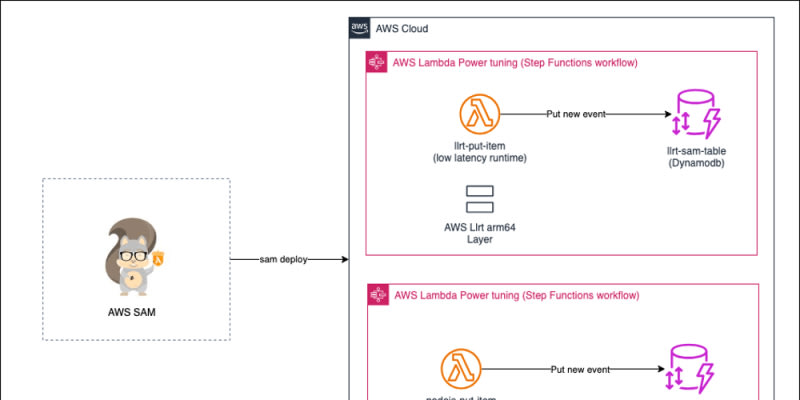Image resolution: width=800 pixels, height=400 pixels.
Task: Click the 'AWS Cloud' label
Action: [x=403, y=29]
